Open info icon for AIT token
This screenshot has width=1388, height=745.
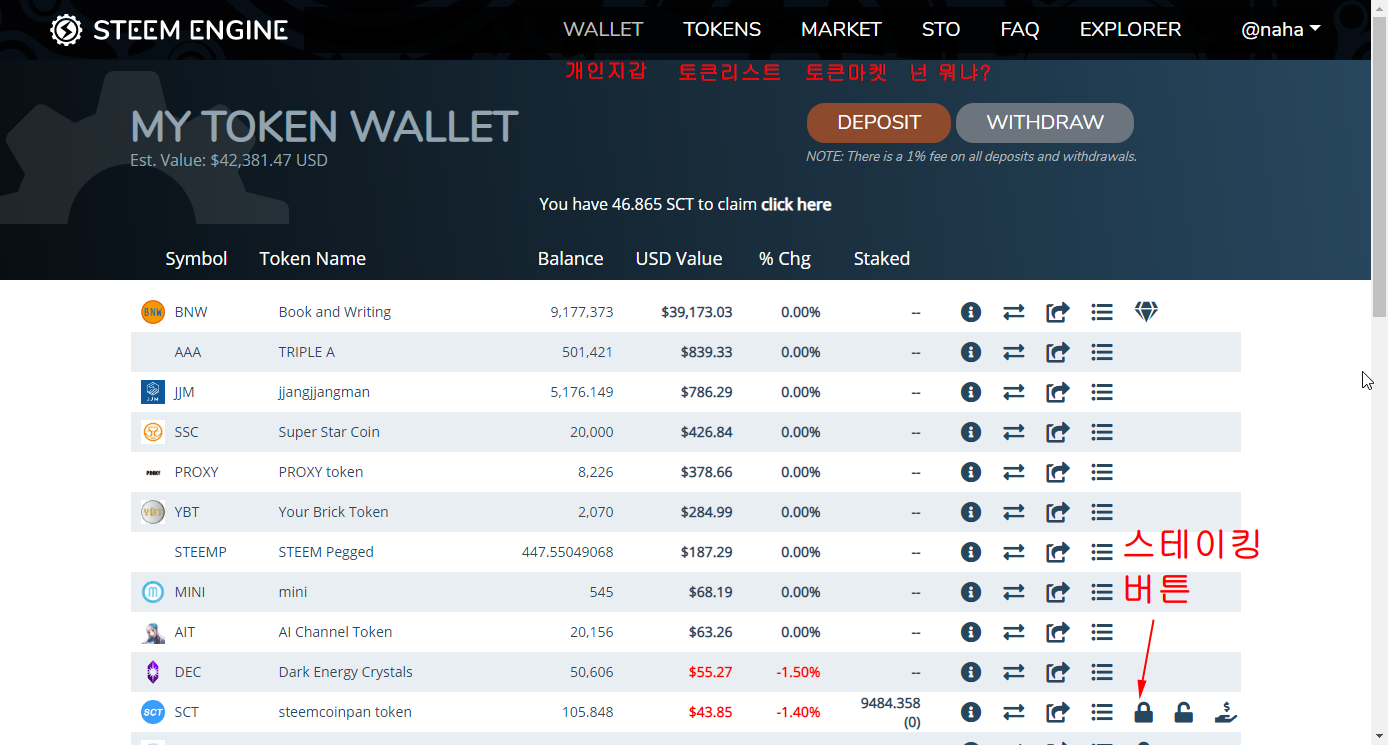point(970,632)
